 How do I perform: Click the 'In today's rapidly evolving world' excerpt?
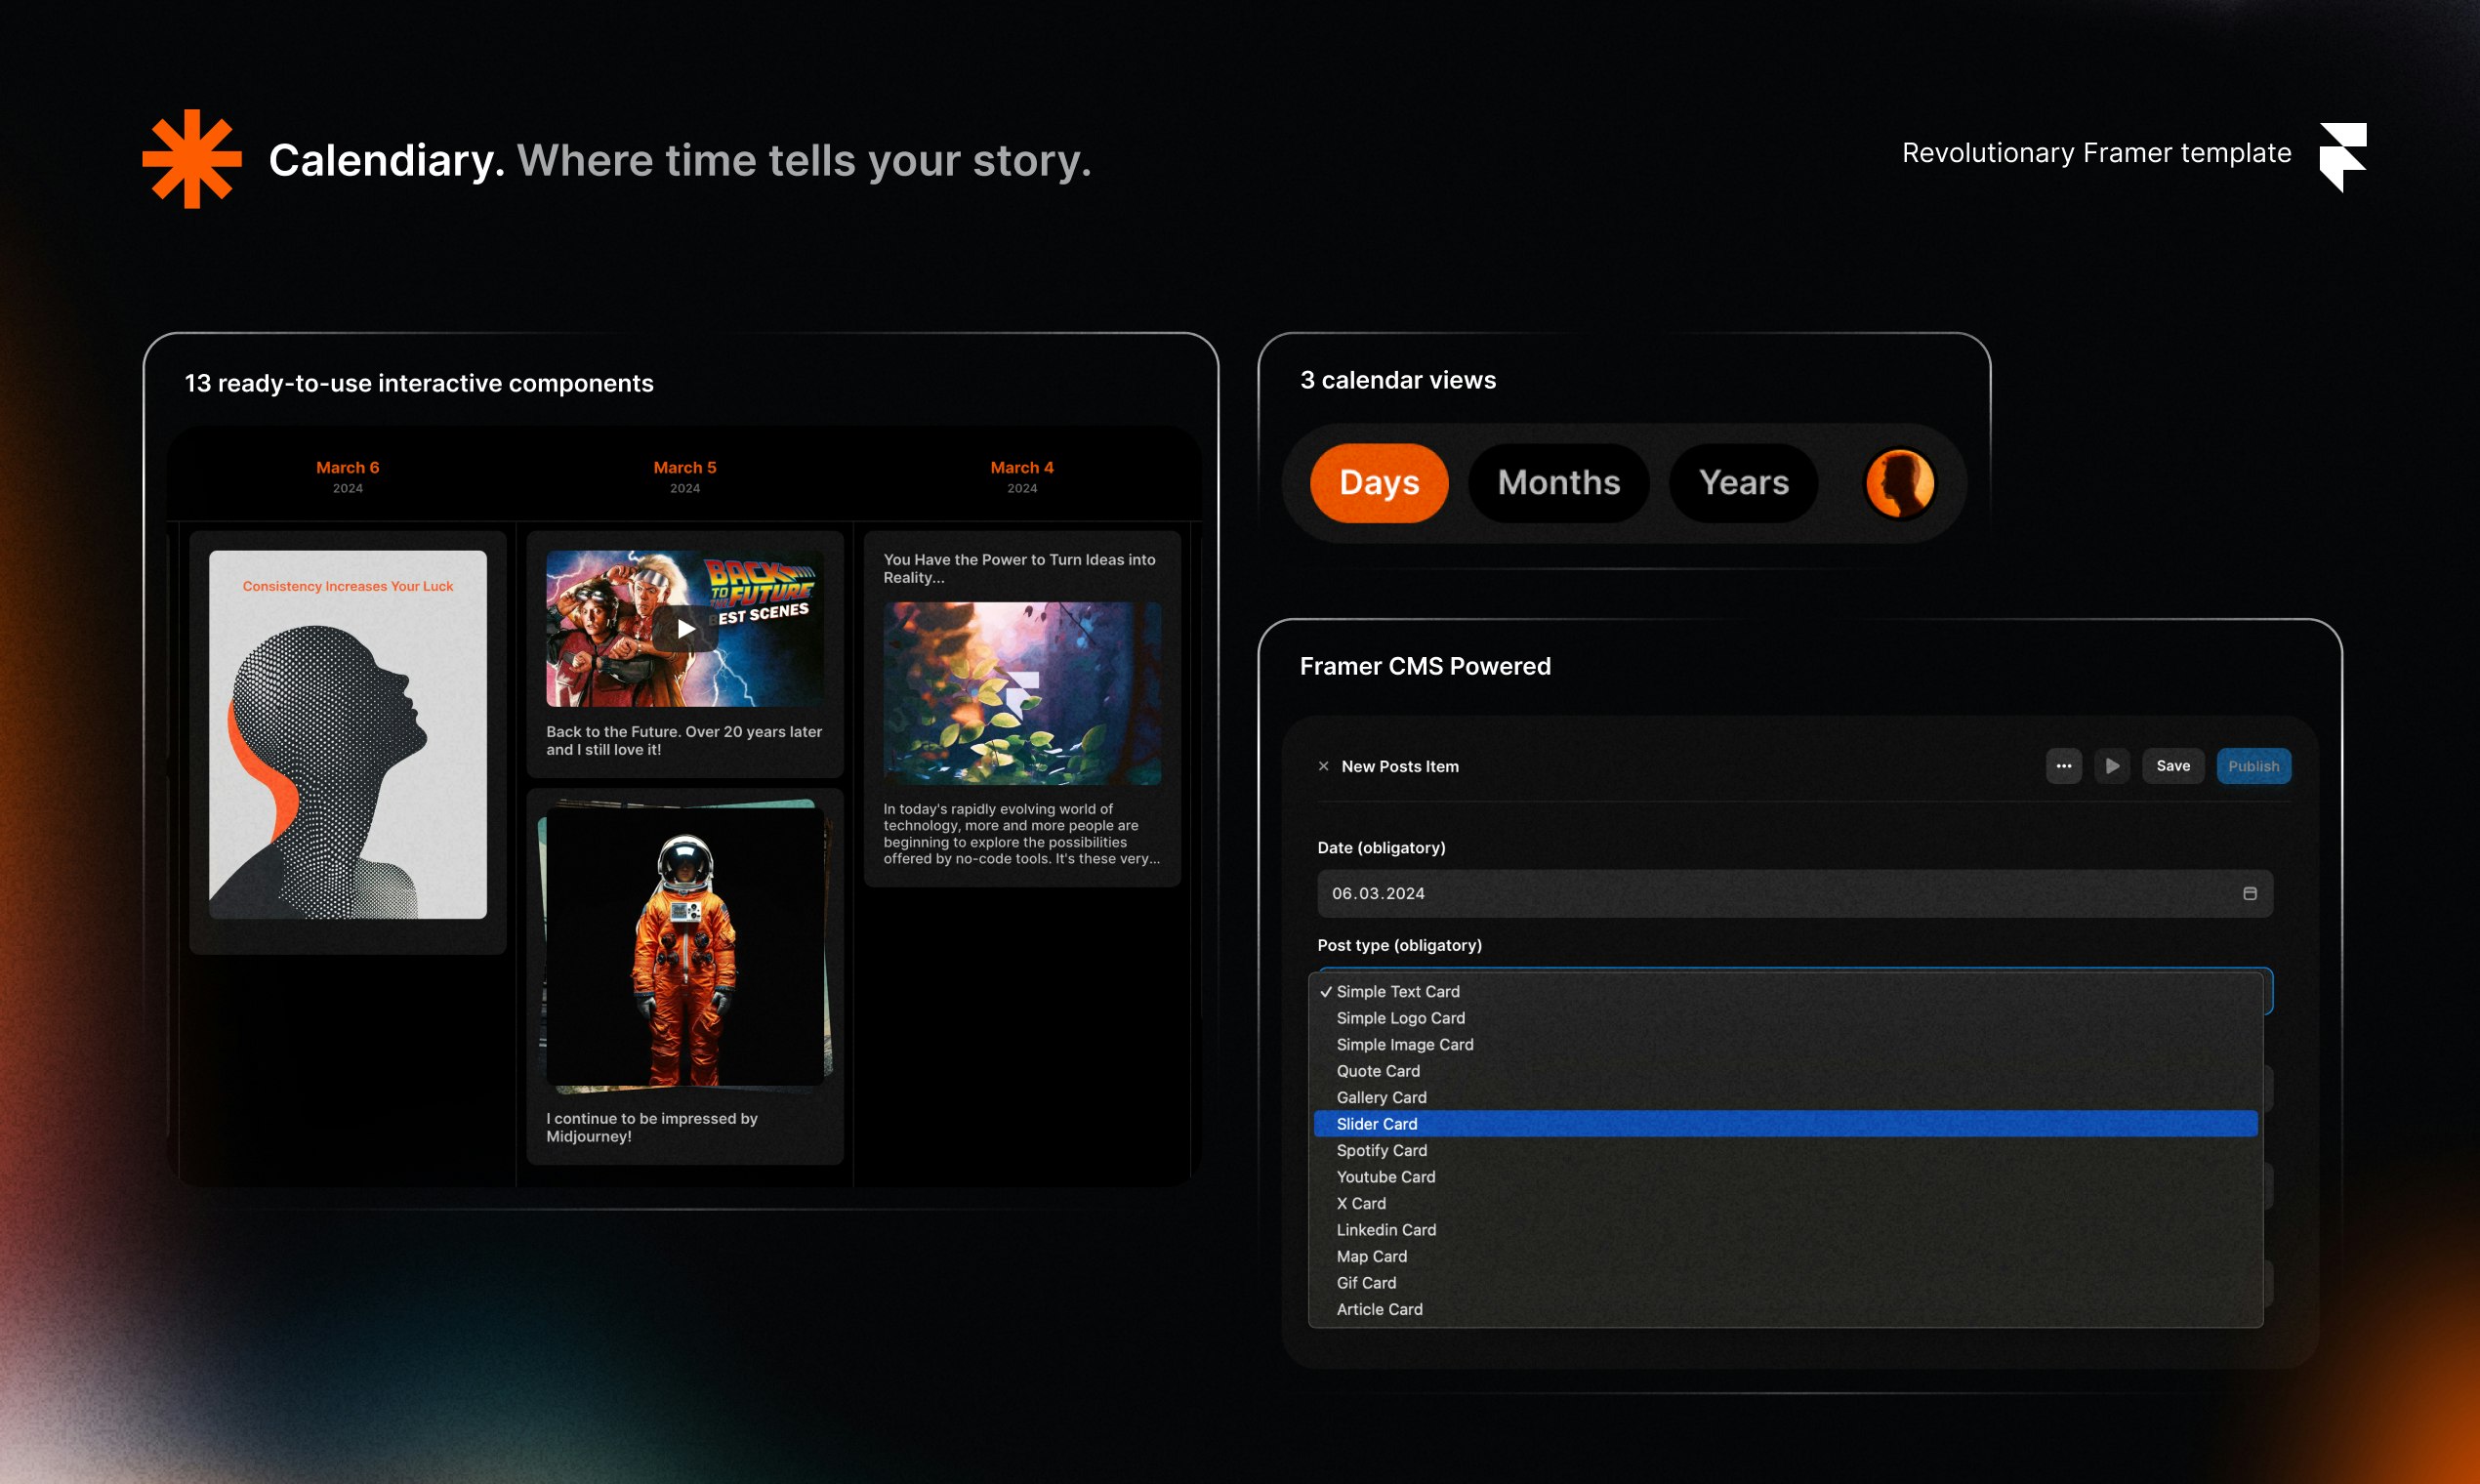click(1021, 834)
